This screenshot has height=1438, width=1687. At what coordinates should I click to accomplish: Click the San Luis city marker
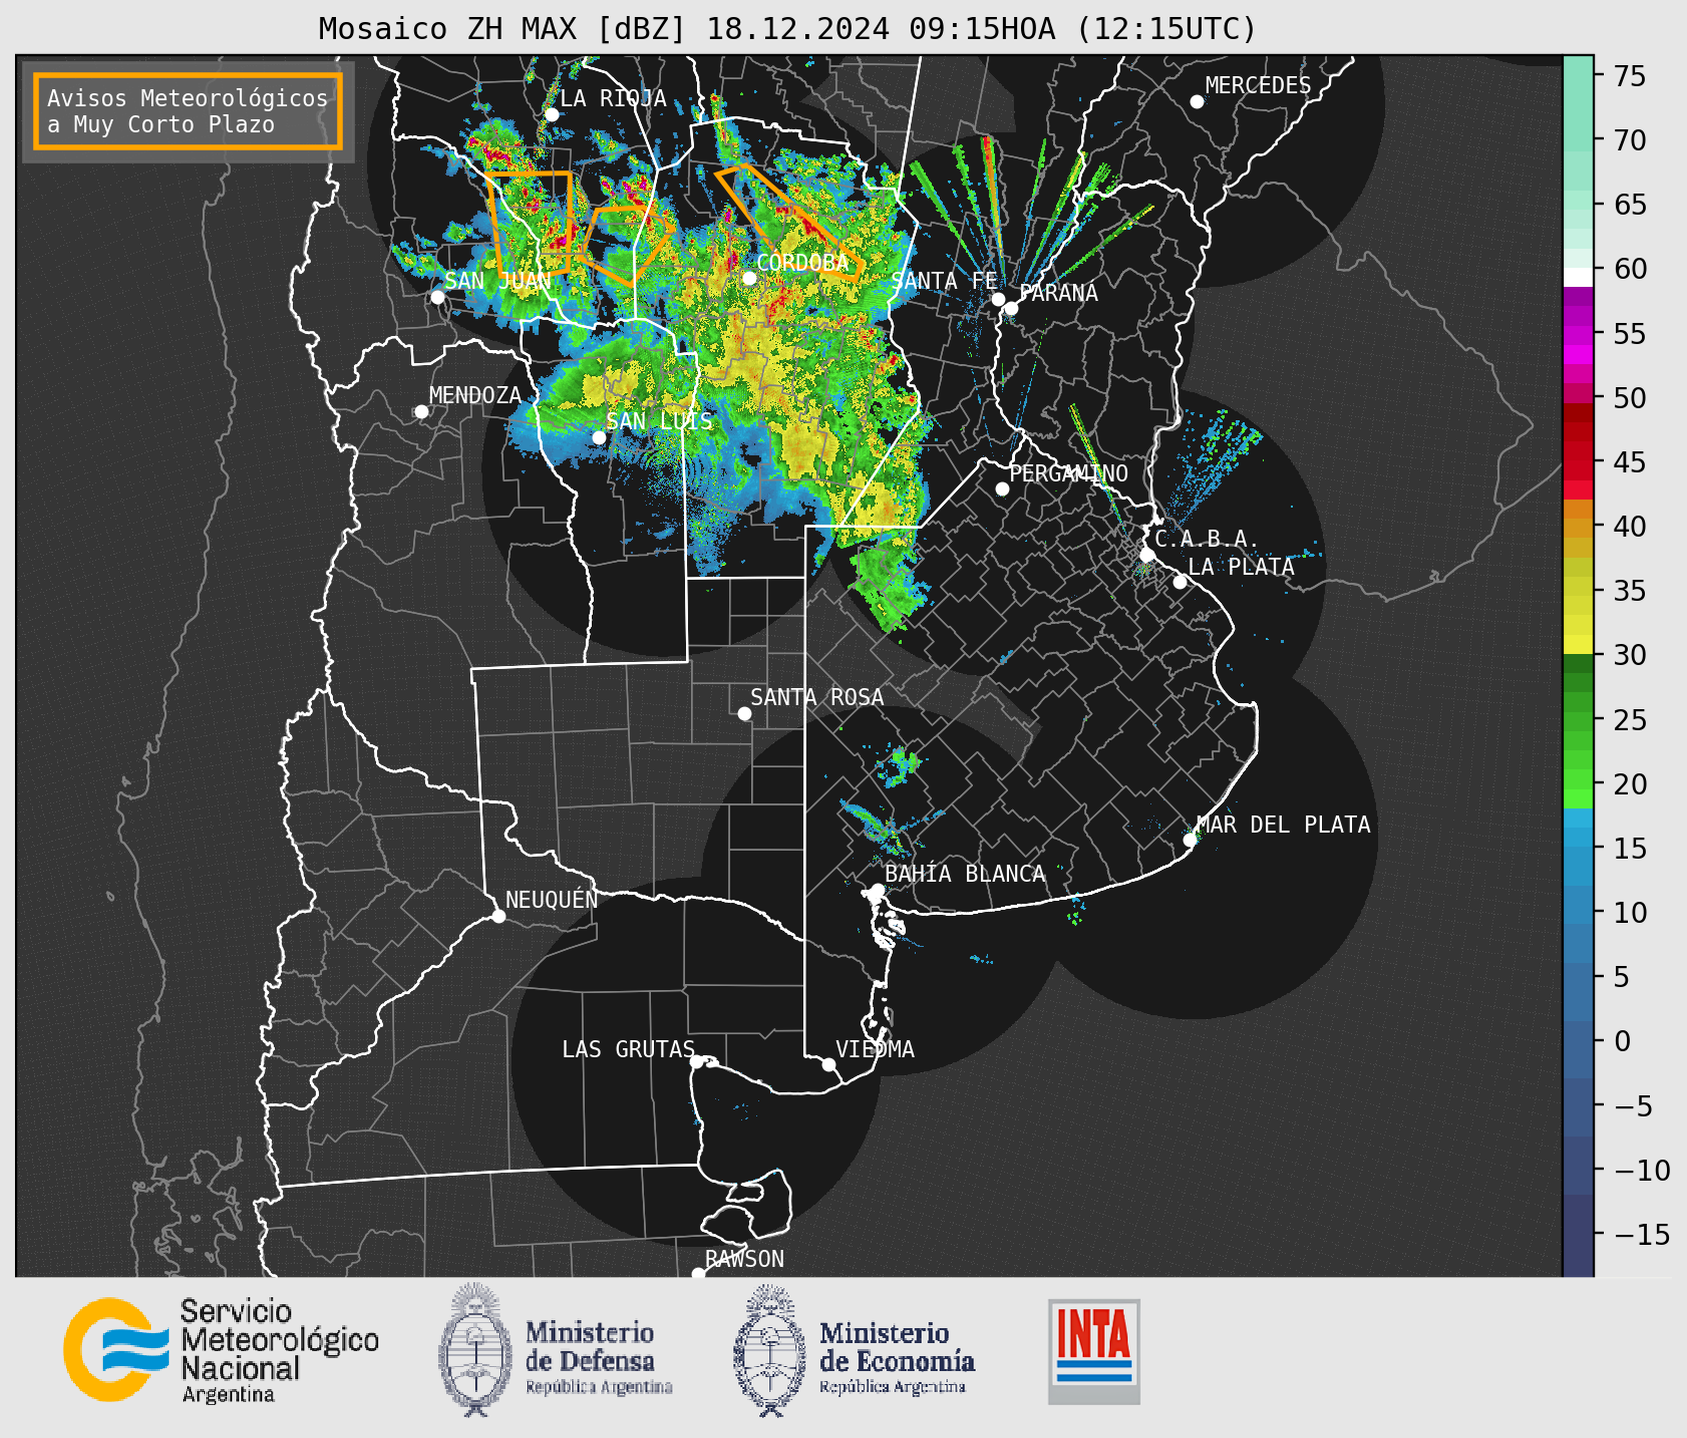599,437
